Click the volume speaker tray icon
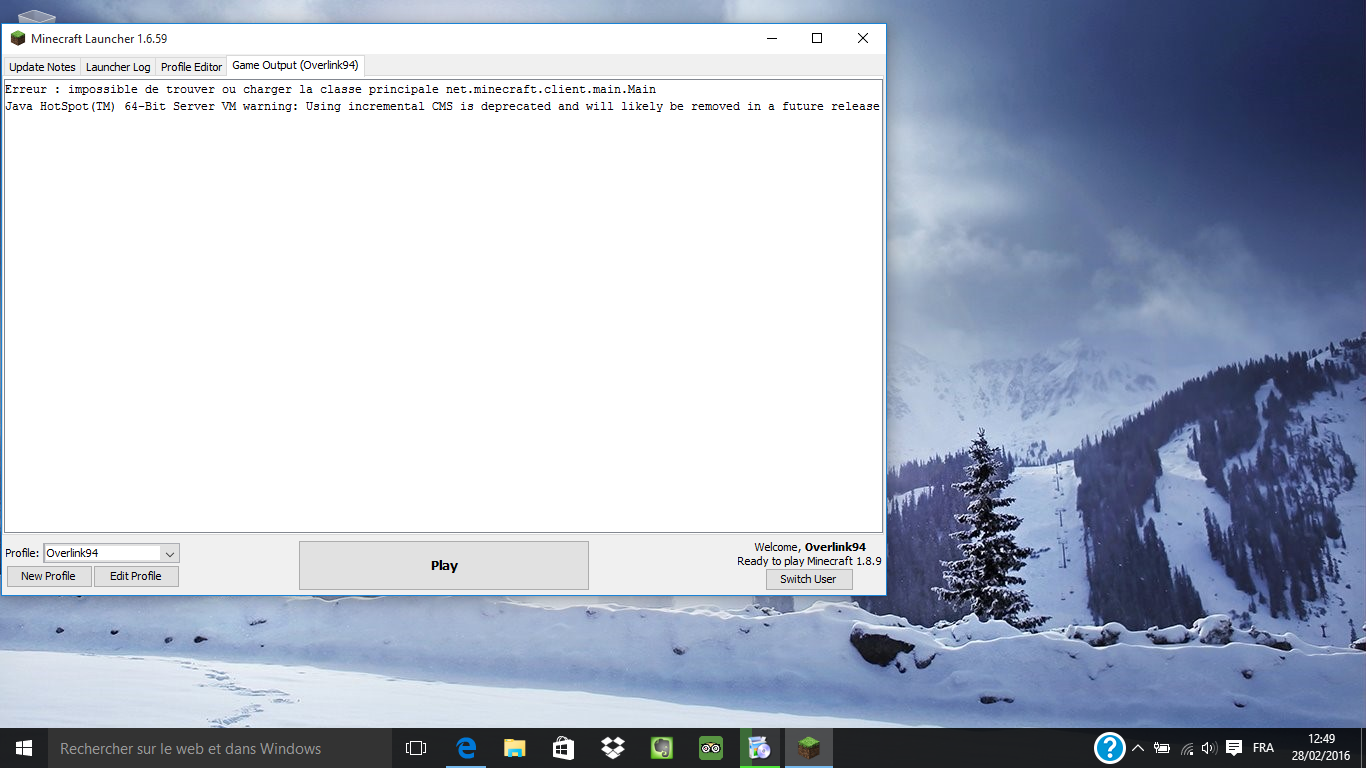The image size is (1366, 768). [x=1209, y=748]
